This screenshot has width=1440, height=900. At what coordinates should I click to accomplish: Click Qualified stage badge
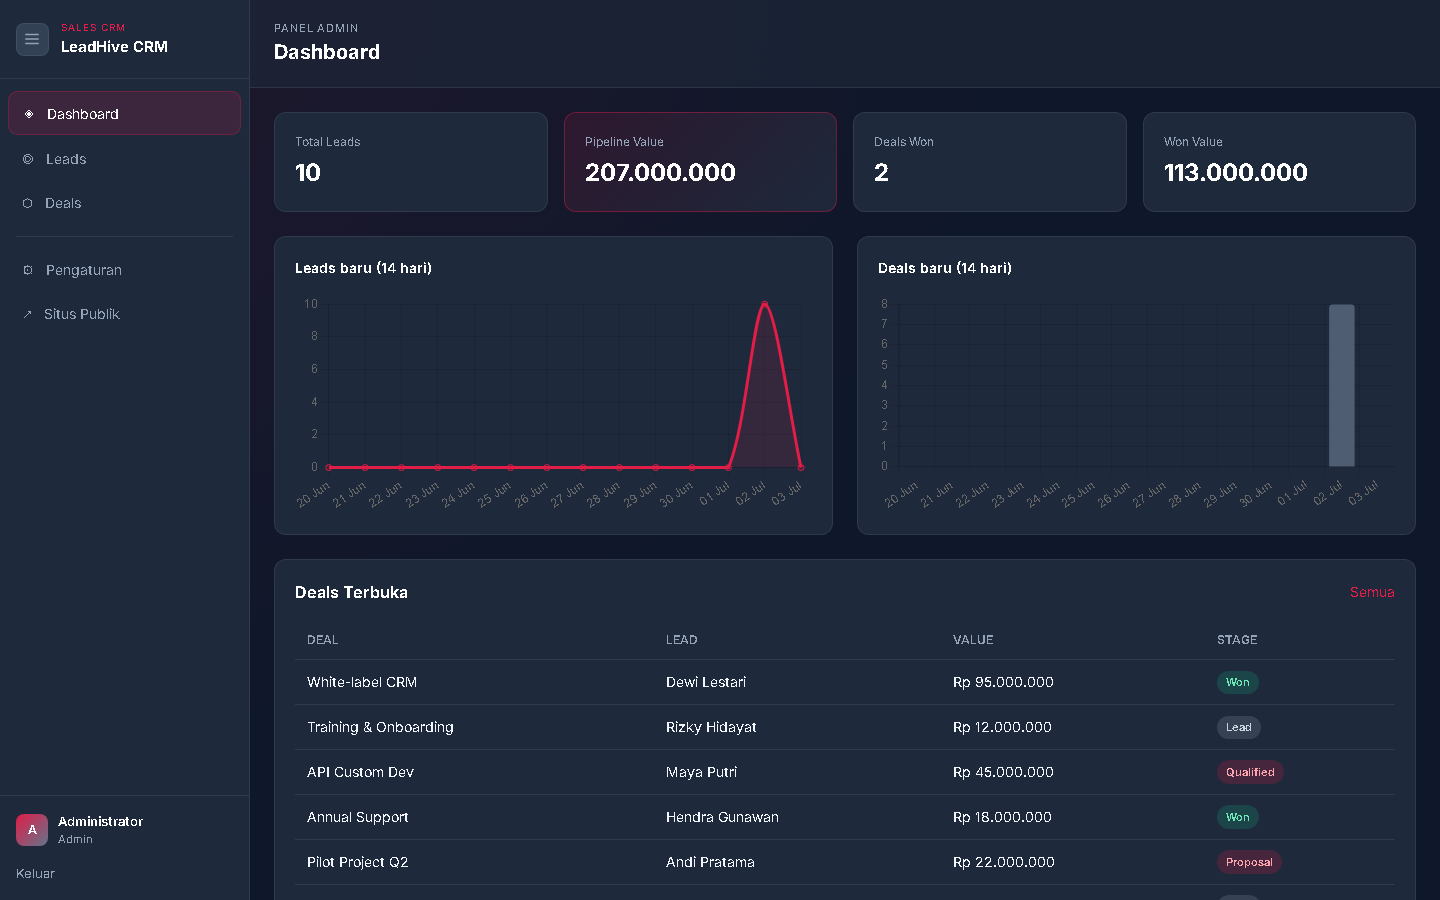1250,772
